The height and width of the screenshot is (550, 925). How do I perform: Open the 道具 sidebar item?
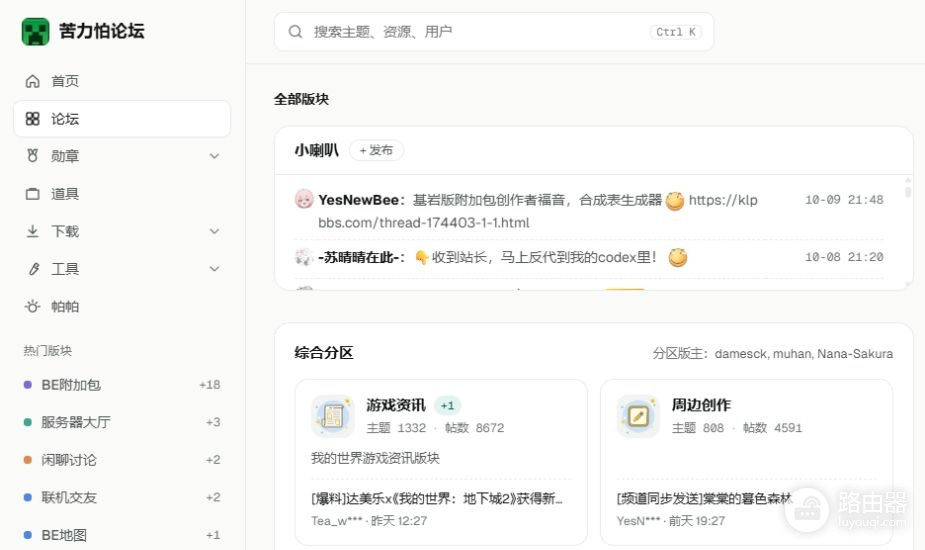pyautogui.click(x=122, y=194)
